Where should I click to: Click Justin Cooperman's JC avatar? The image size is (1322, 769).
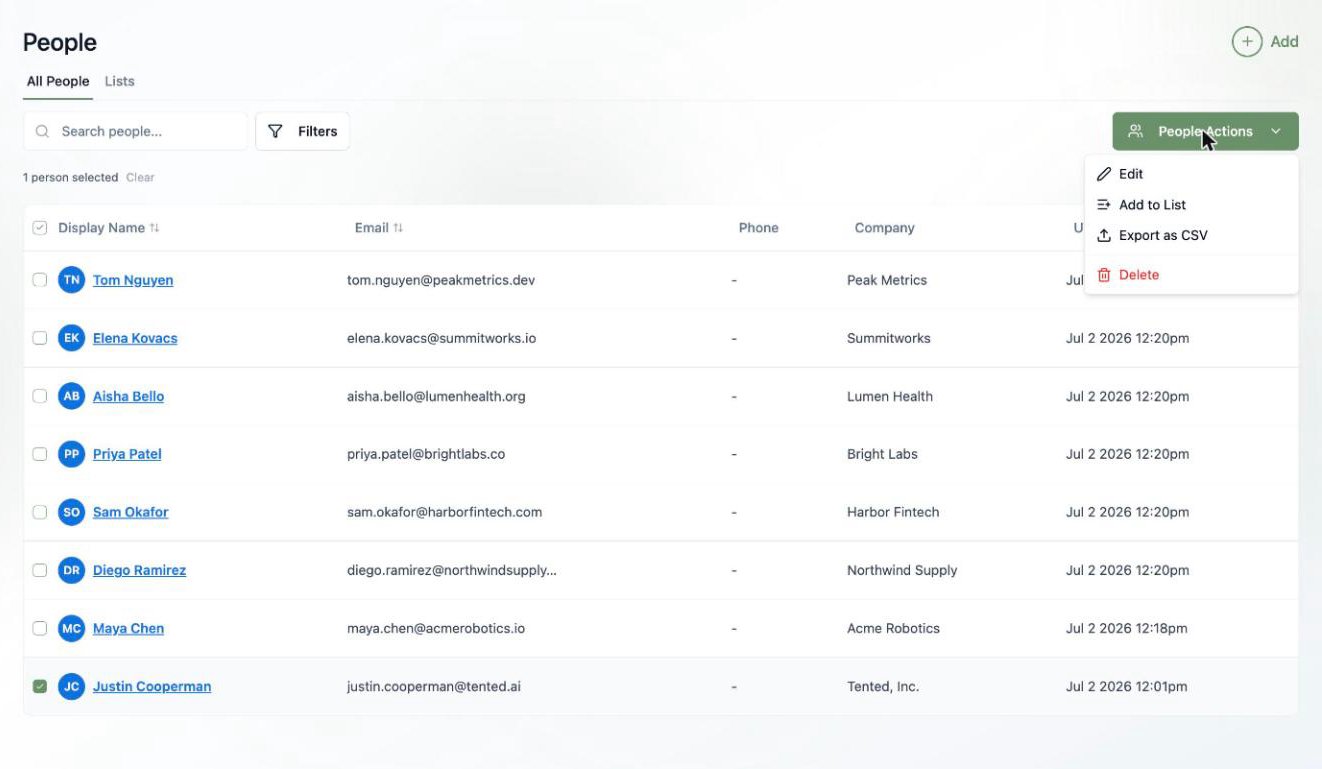coord(71,686)
